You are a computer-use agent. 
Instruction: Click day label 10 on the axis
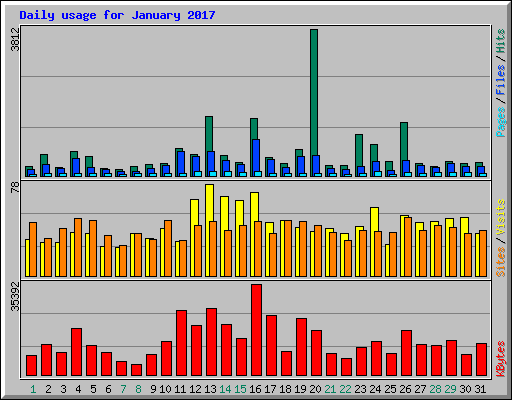[x=165, y=389]
